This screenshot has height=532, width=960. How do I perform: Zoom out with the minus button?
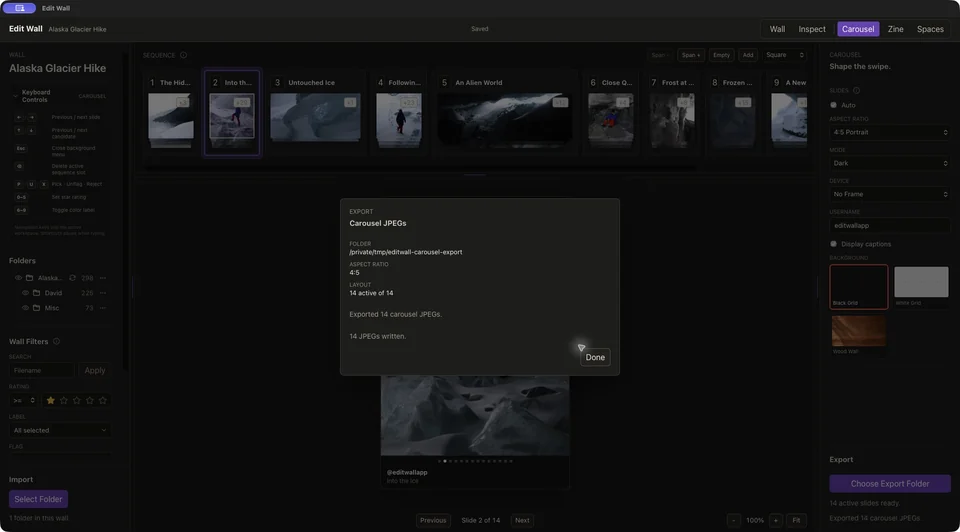coord(733,520)
